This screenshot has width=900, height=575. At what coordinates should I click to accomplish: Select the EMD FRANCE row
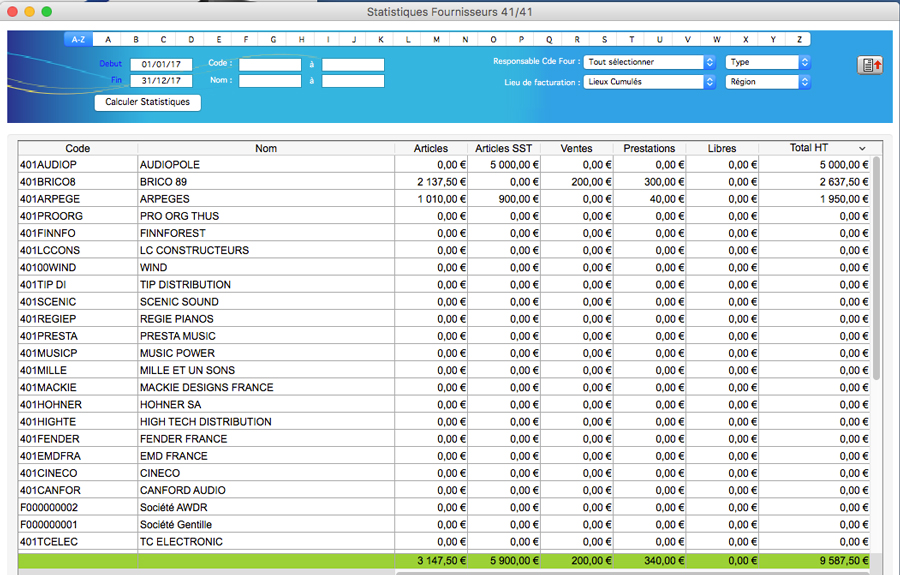pos(444,456)
